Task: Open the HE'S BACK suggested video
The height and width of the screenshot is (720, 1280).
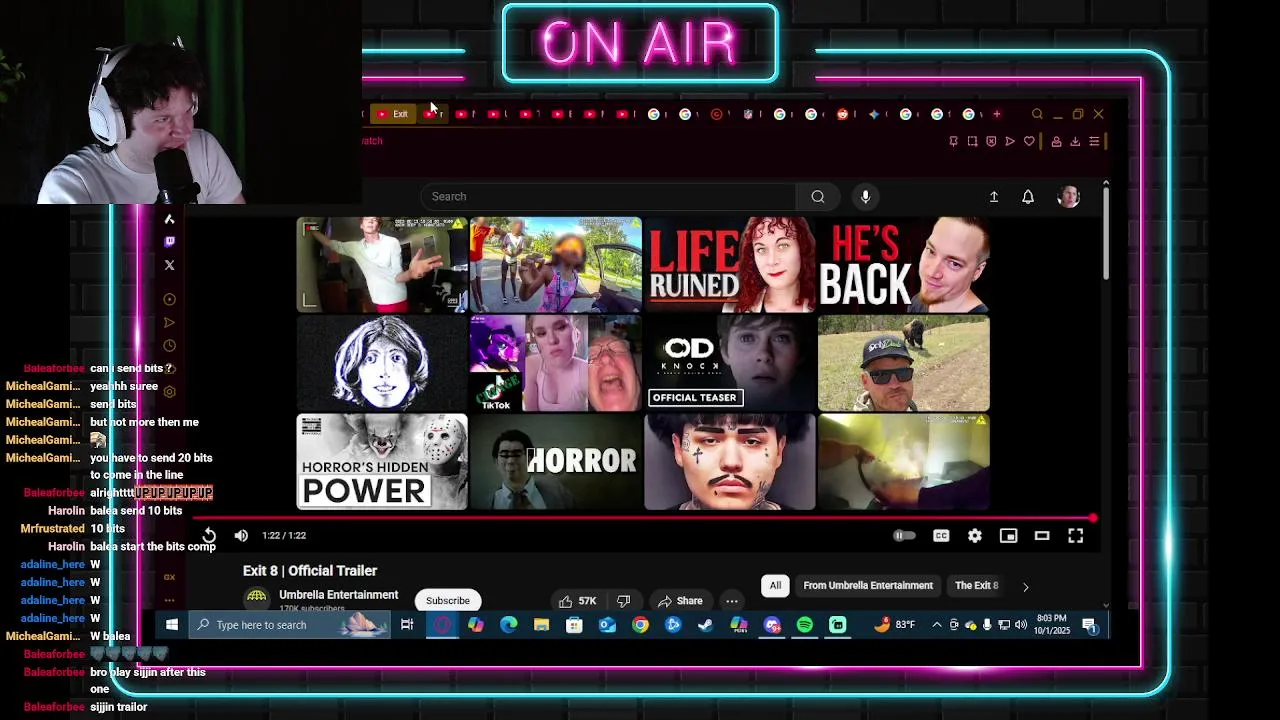Action: pos(904,265)
